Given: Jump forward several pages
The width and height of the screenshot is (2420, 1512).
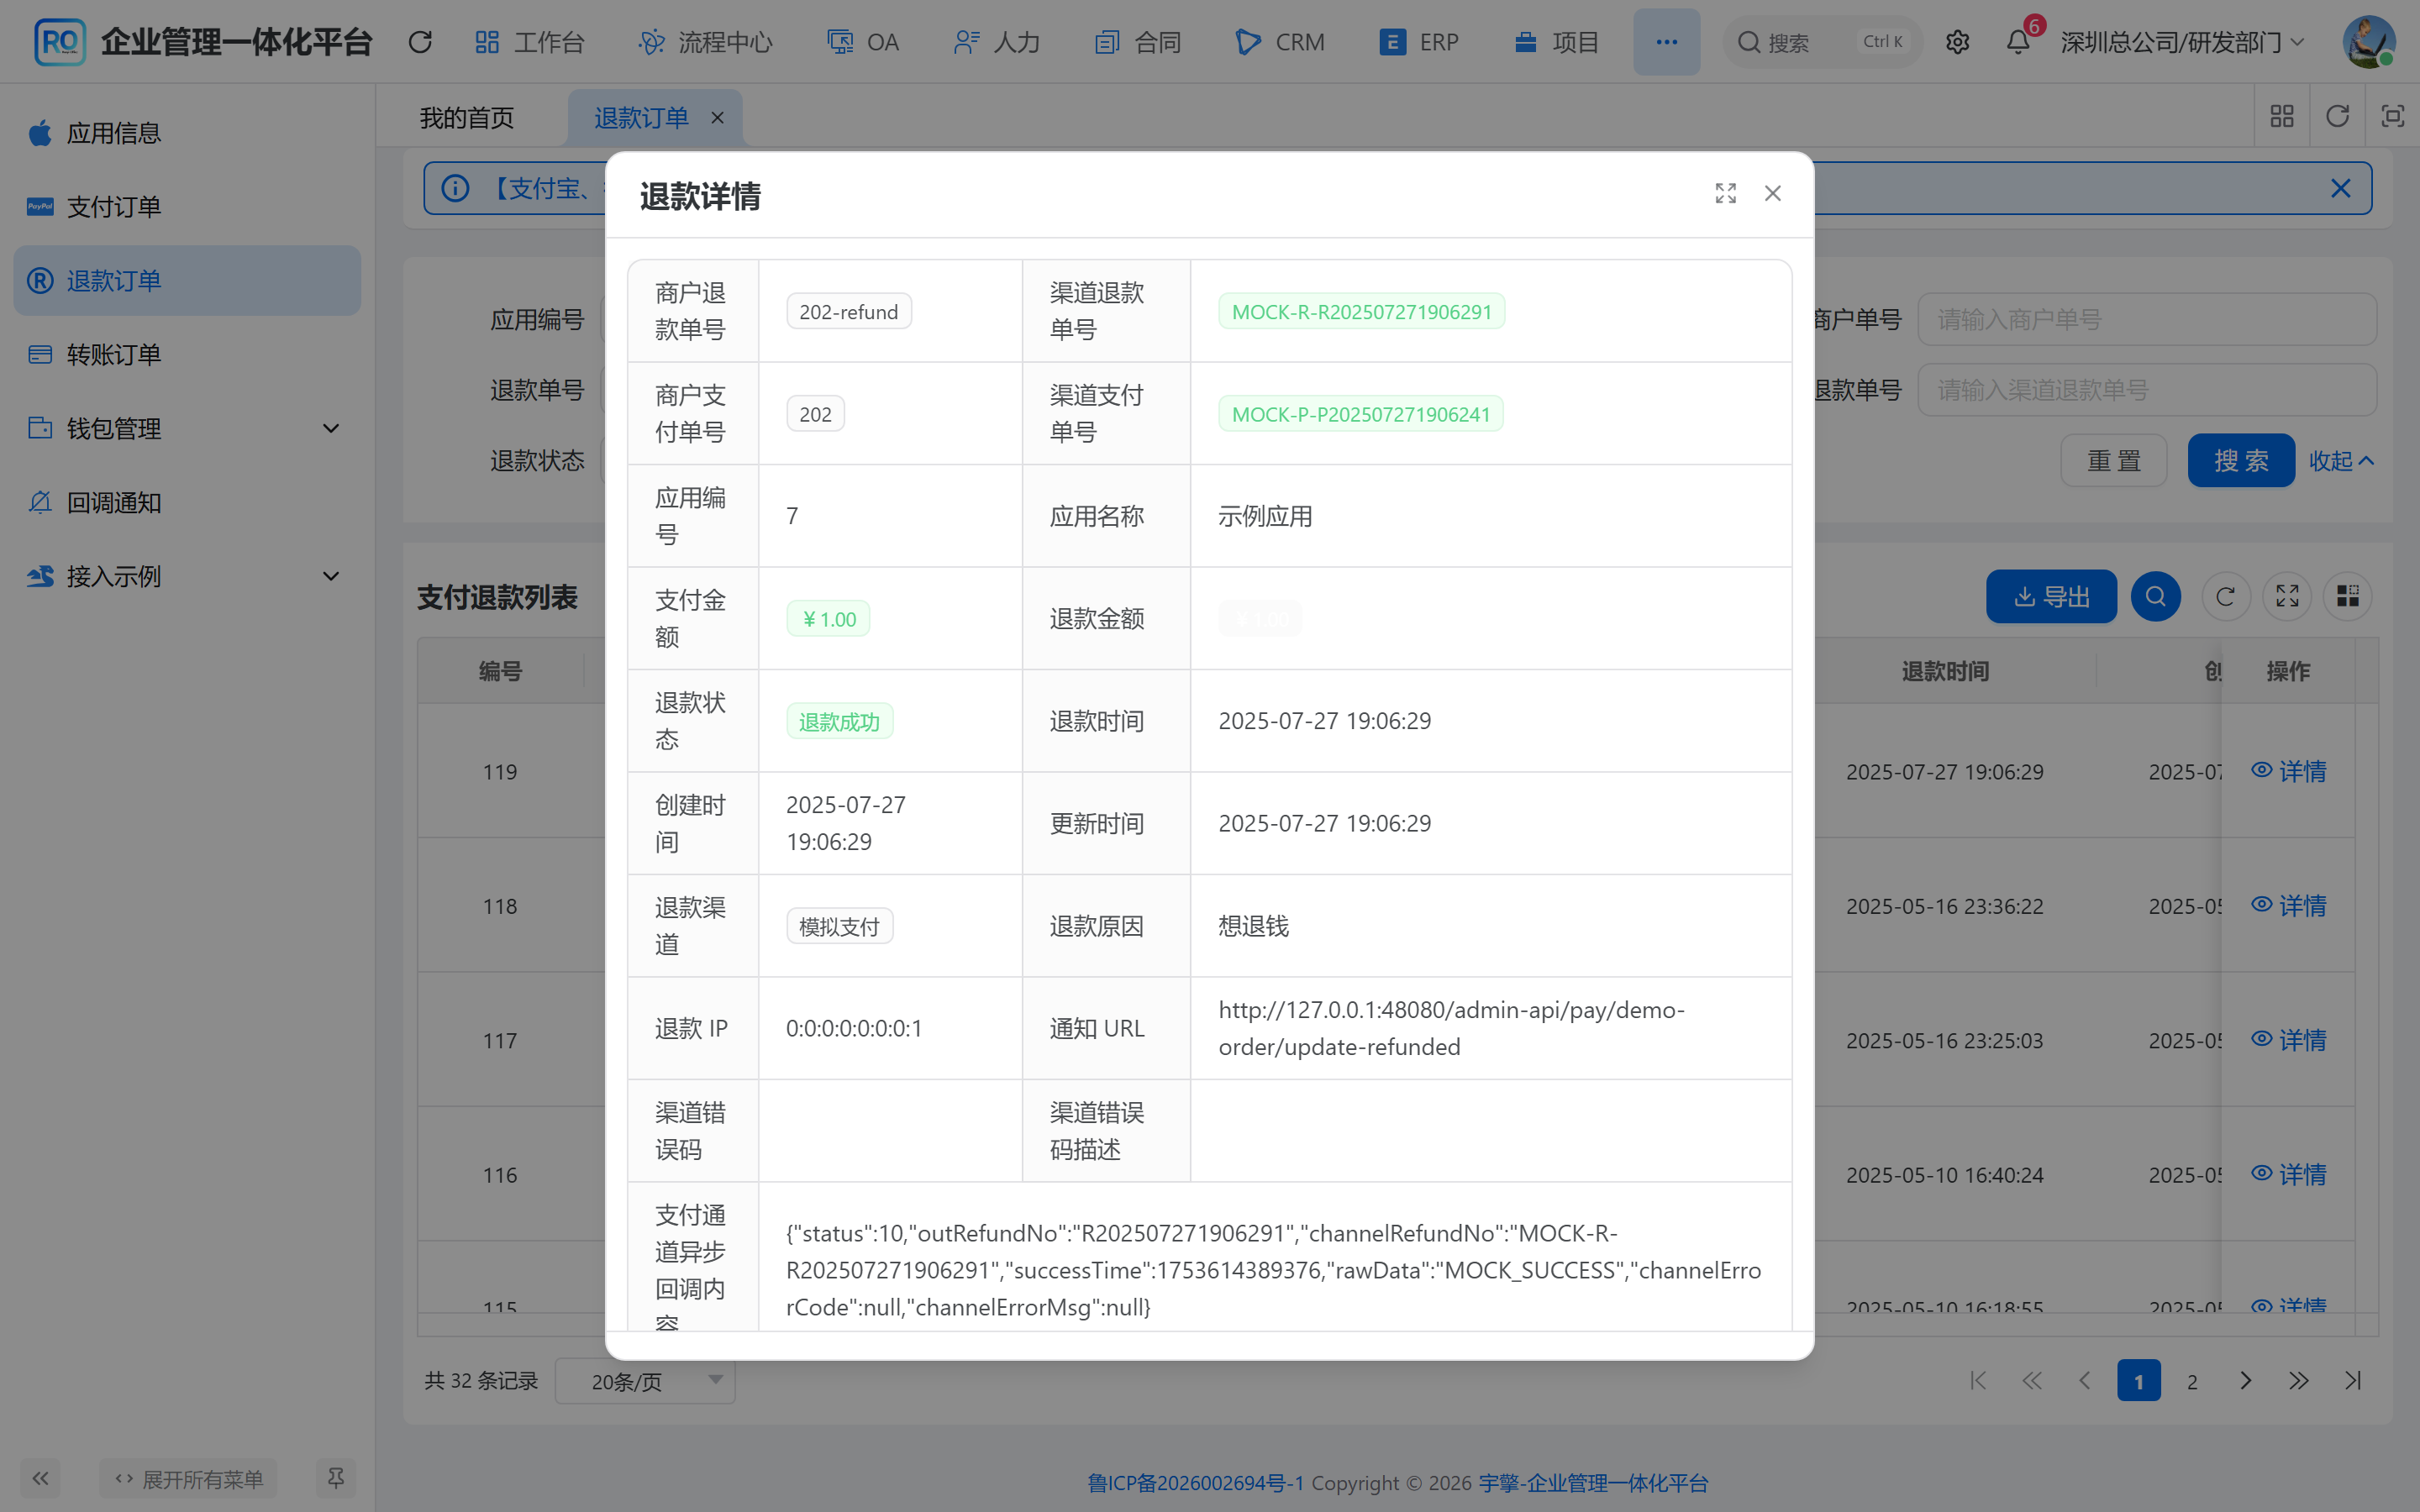Looking at the screenshot, I should pyautogui.click(x=2299, y=1381).
